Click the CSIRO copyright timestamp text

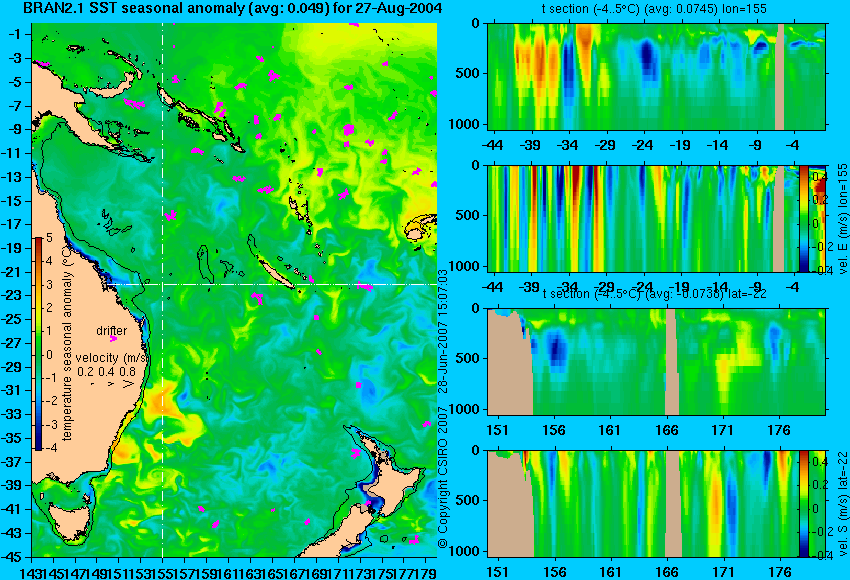click(x=443, y=409)
